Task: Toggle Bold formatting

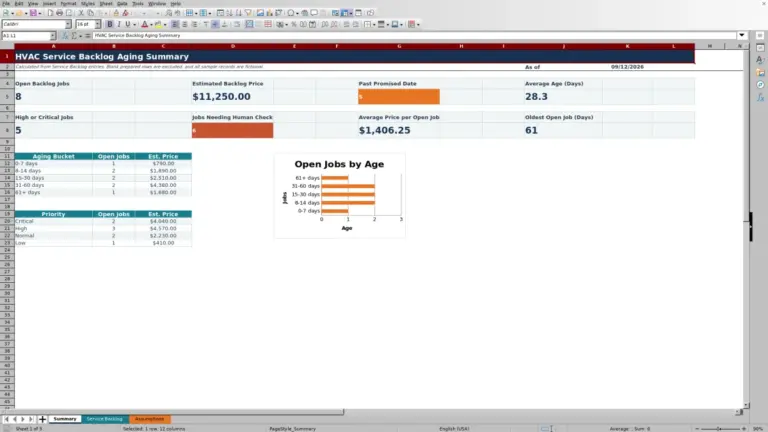Action: point(110,24)
